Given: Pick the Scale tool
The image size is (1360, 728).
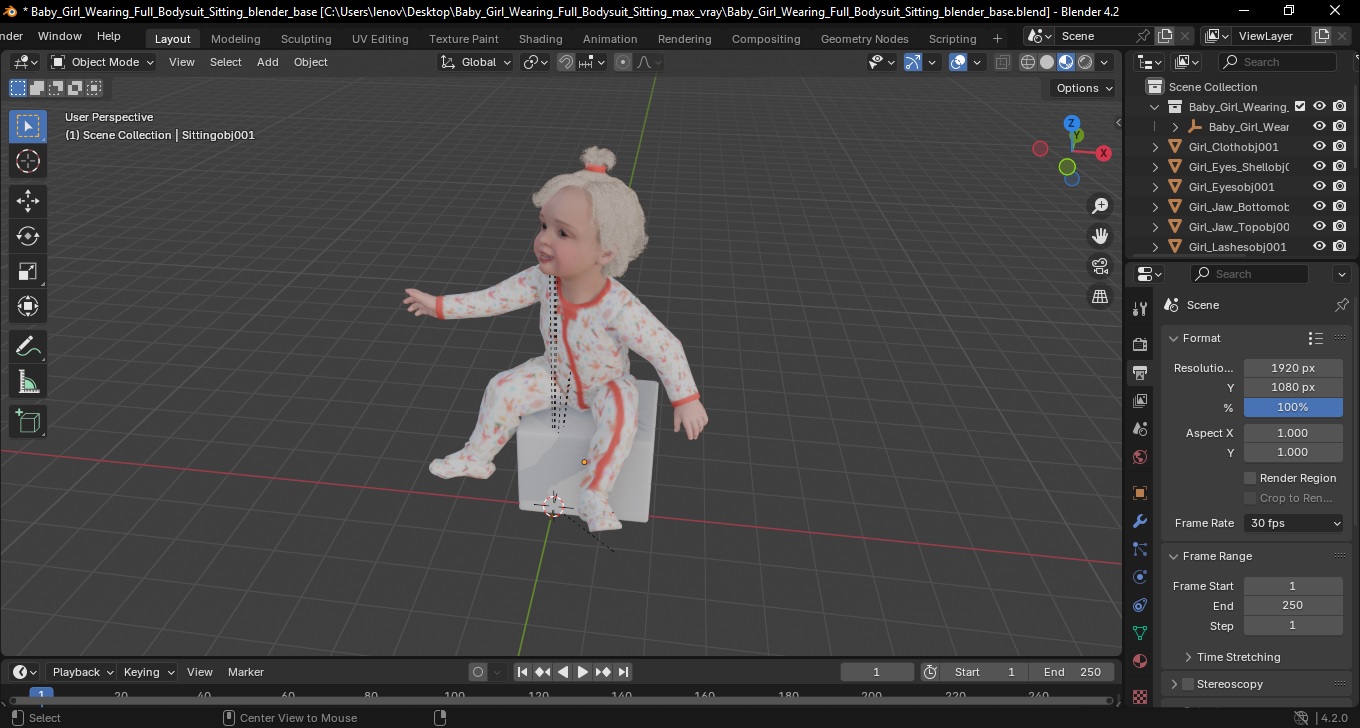Looking at the screenshot, I should click(28, 271).
